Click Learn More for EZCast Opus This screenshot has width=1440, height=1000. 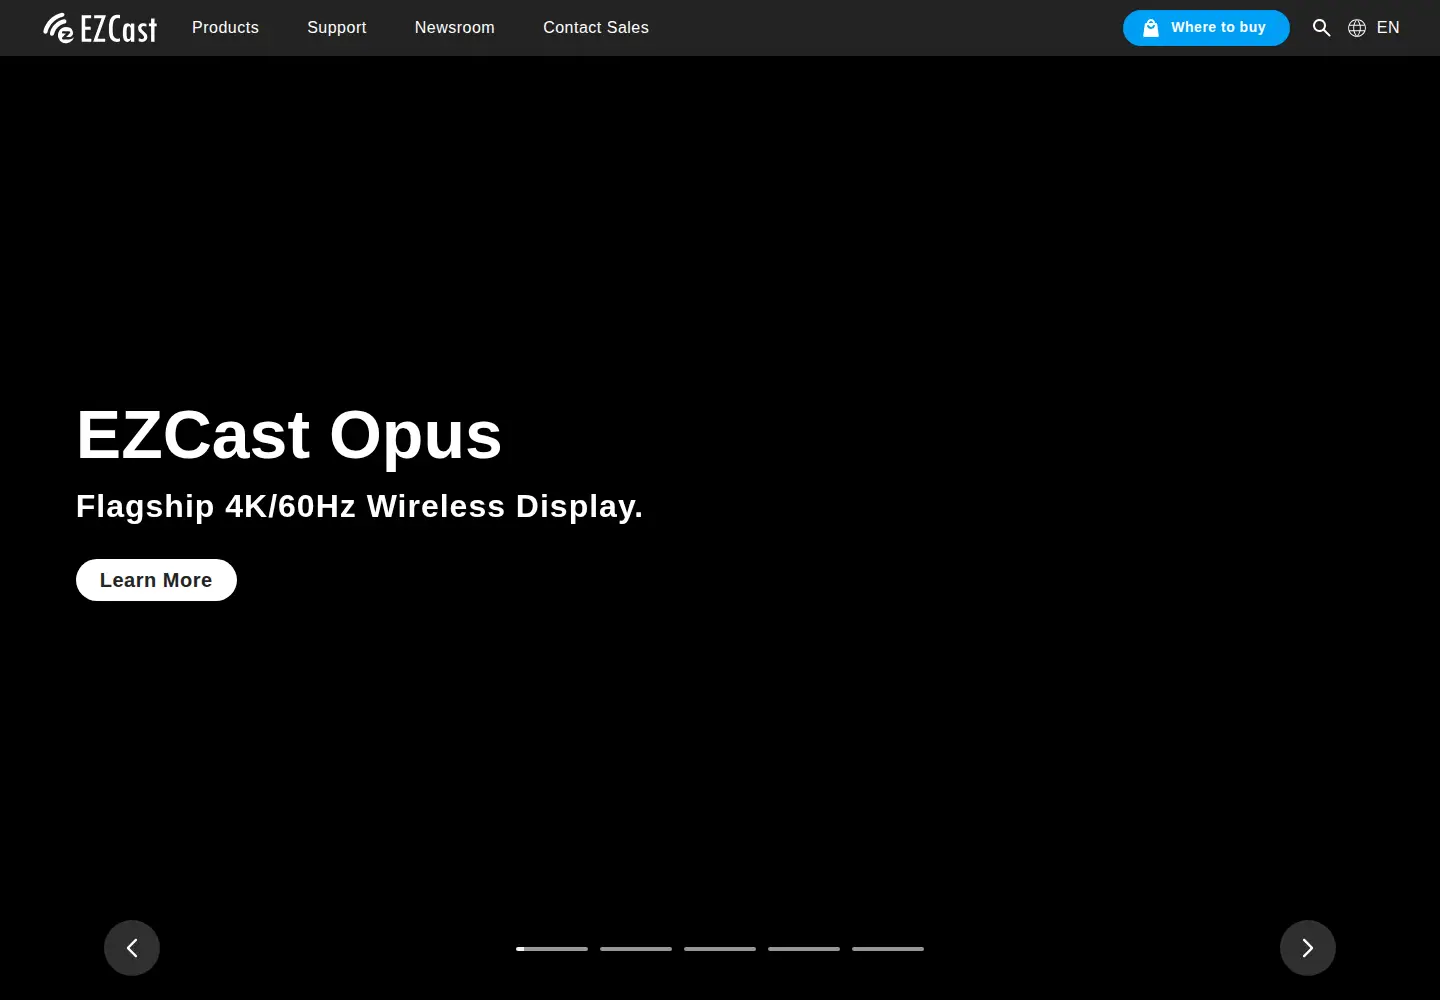coord(156,580)
